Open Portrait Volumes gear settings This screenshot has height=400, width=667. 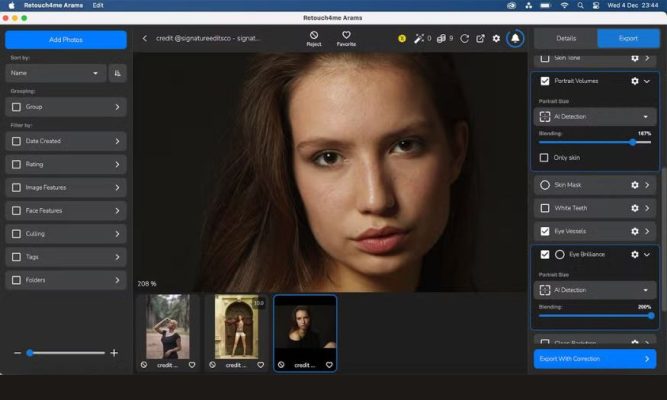coord(634,81)
